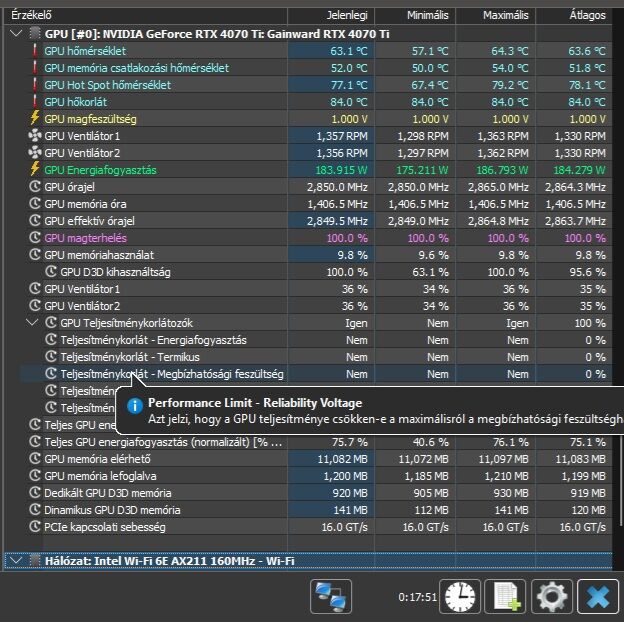Click the blue X close button in toolbar
This screenshot has width=624, height=622.
pyautogui.click(x=598, y=597)
